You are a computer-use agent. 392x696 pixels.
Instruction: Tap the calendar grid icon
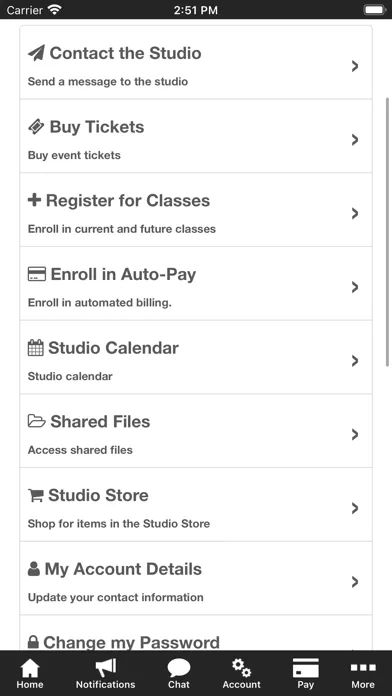coord(36,348)
